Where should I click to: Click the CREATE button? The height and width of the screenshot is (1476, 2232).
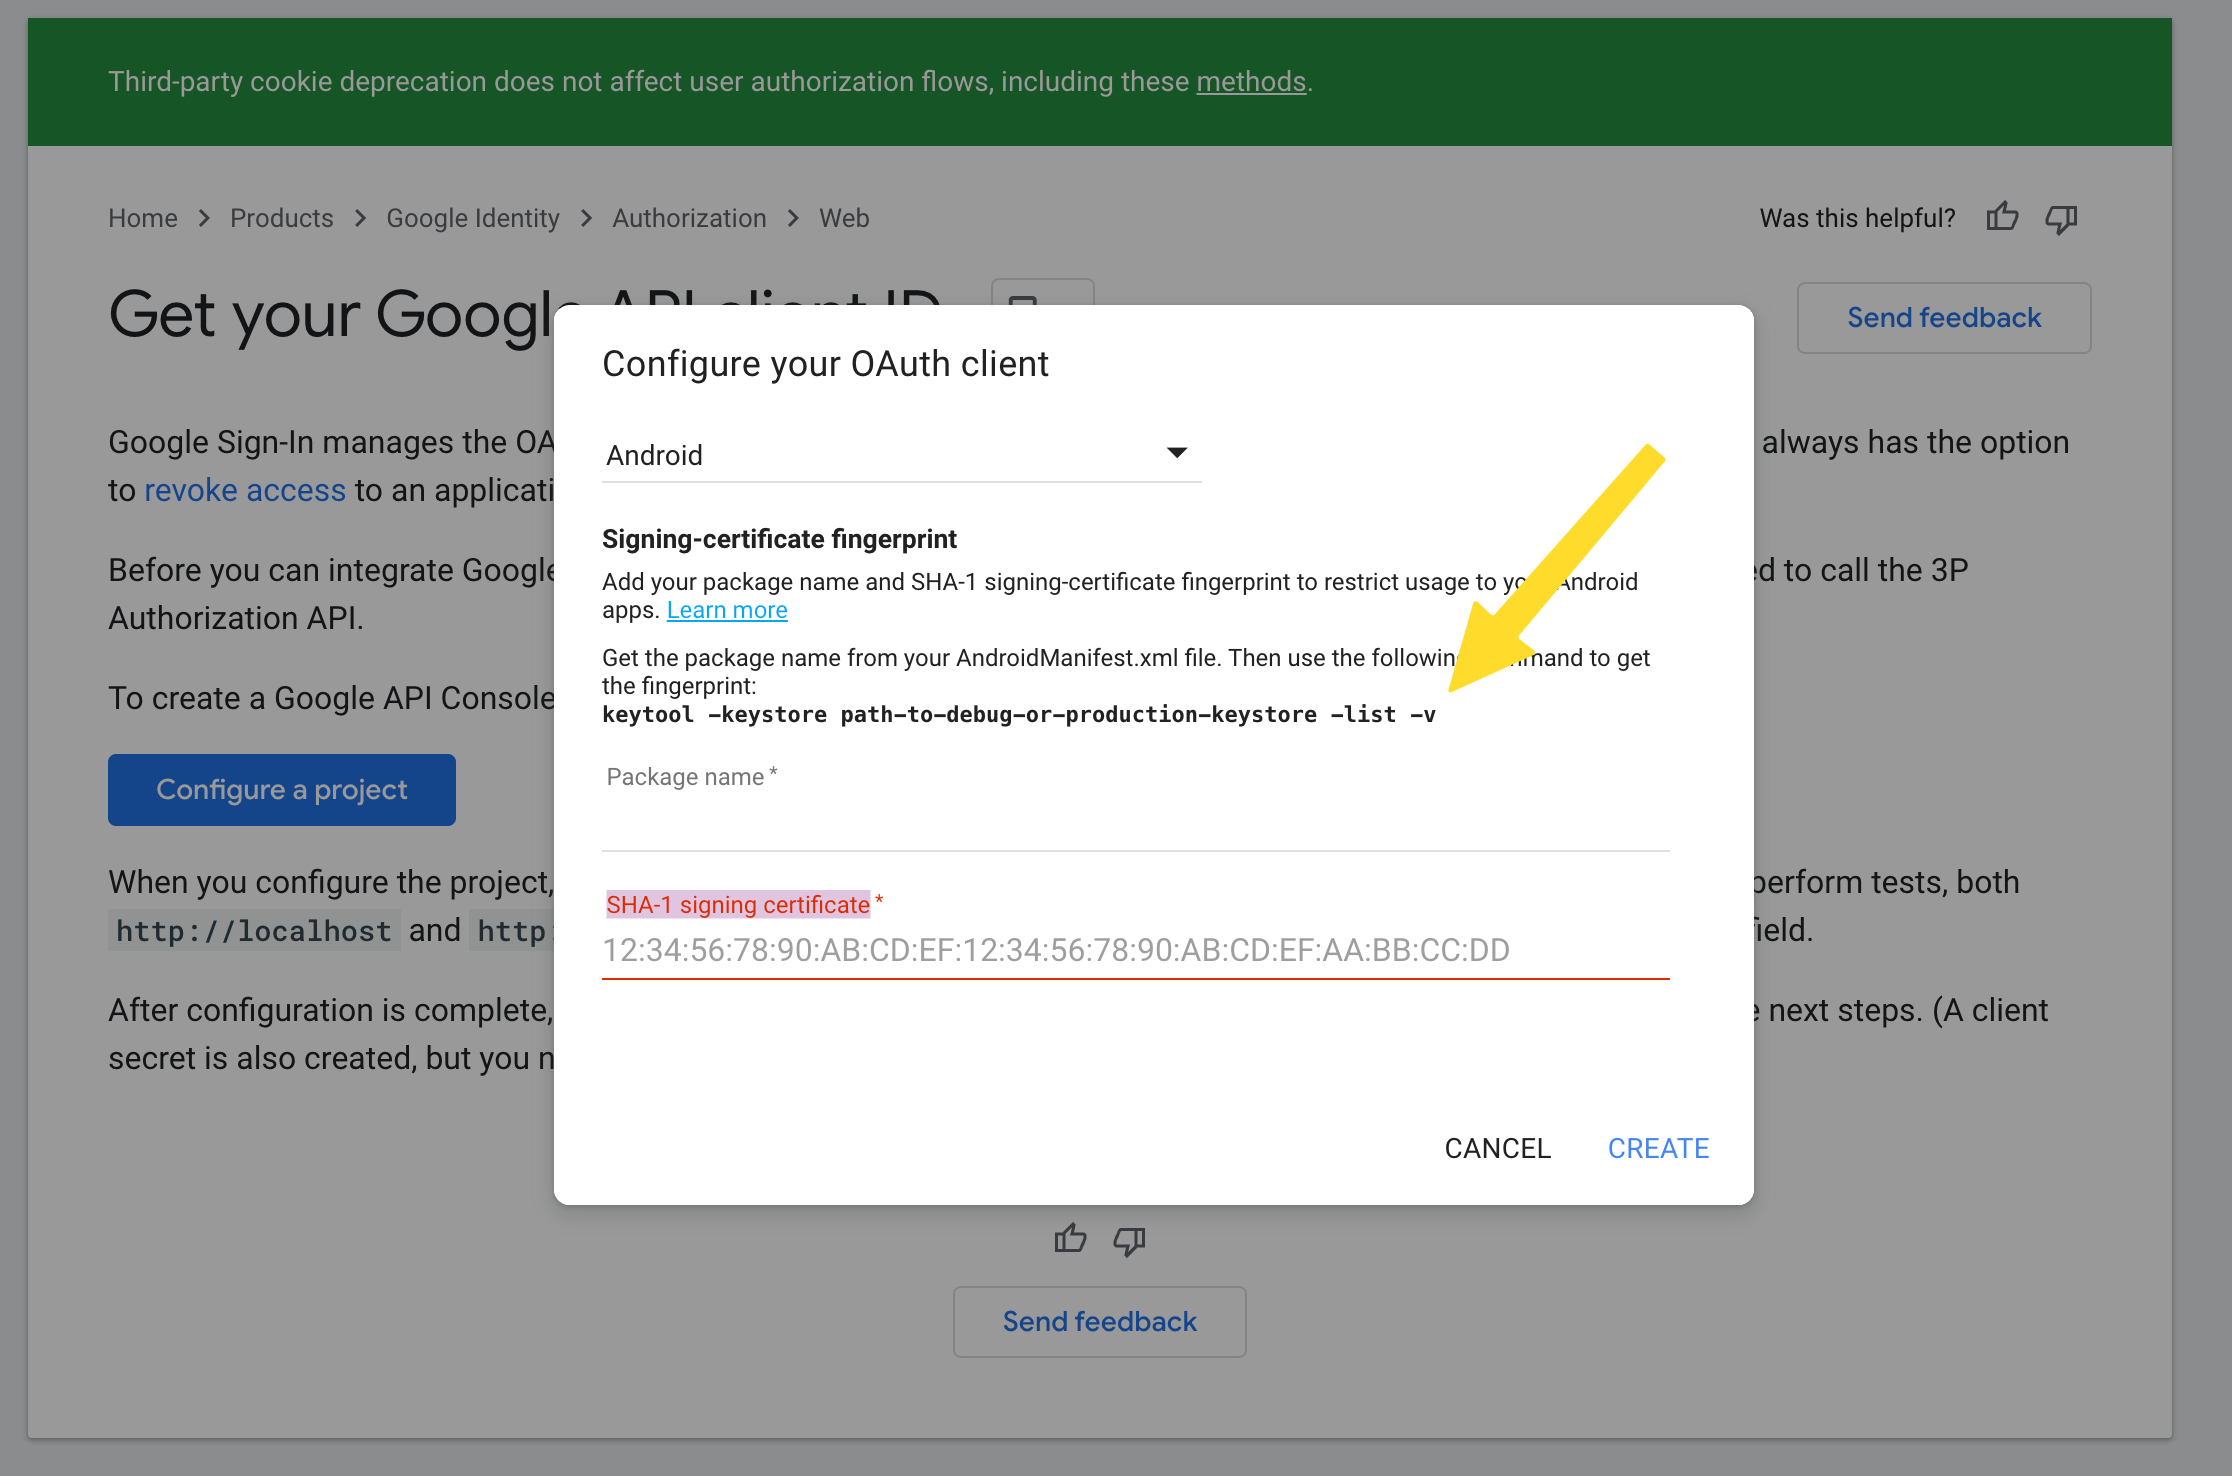[1658, 1148]
